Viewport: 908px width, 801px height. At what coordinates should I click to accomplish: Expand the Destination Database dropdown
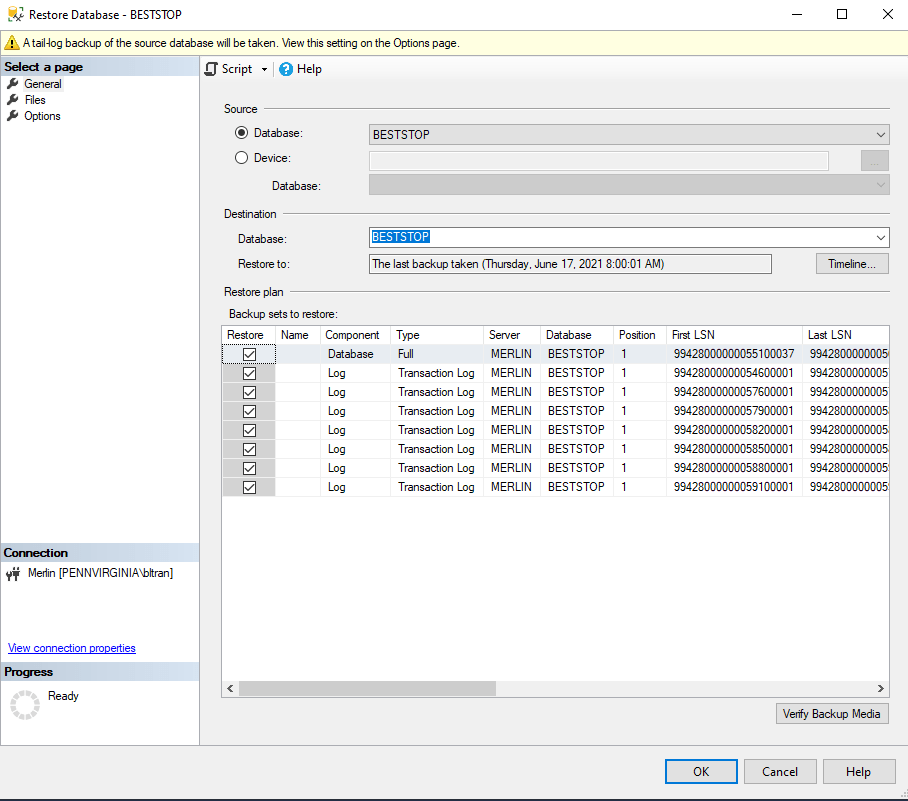pos(880,238)
